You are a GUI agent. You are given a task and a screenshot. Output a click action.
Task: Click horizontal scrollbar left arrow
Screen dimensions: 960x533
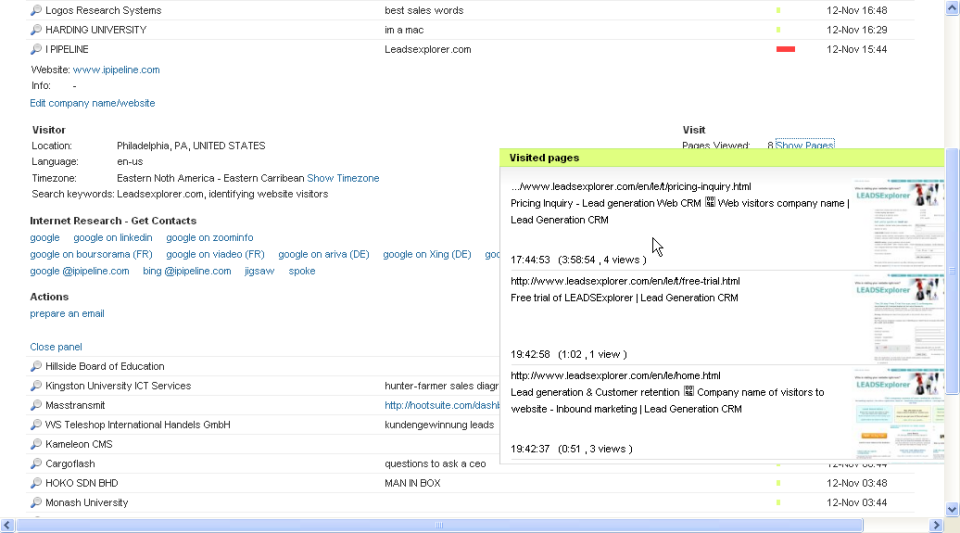pos(7,525)
